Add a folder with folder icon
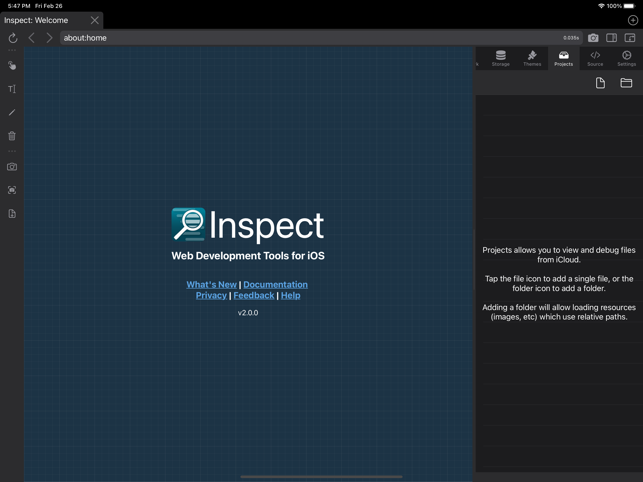 [626, 83]
